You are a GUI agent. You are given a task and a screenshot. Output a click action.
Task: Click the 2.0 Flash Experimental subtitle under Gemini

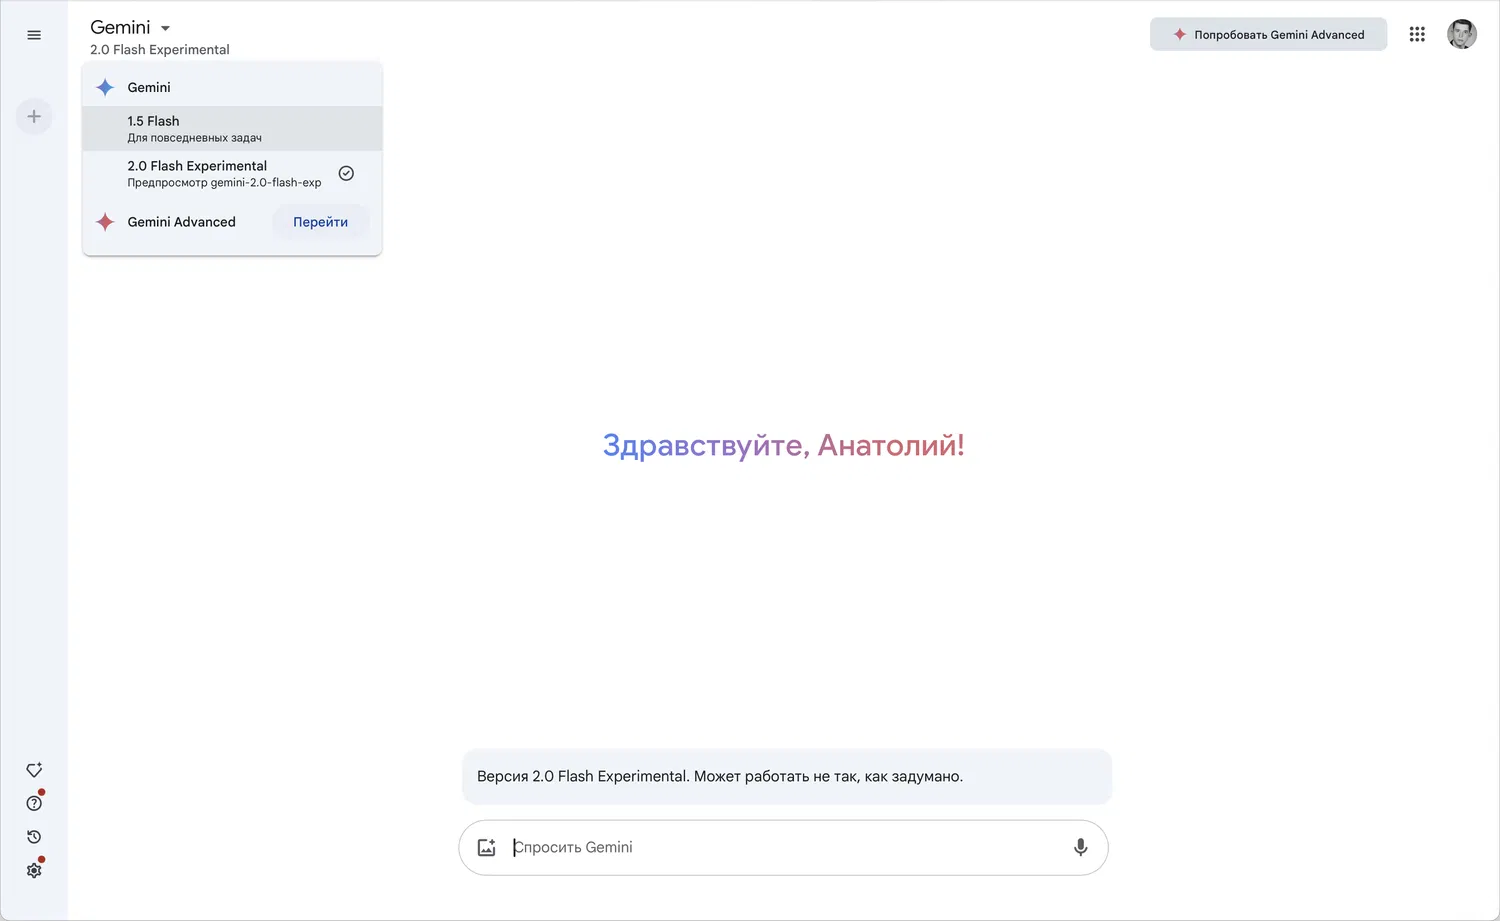click(160, 49)
